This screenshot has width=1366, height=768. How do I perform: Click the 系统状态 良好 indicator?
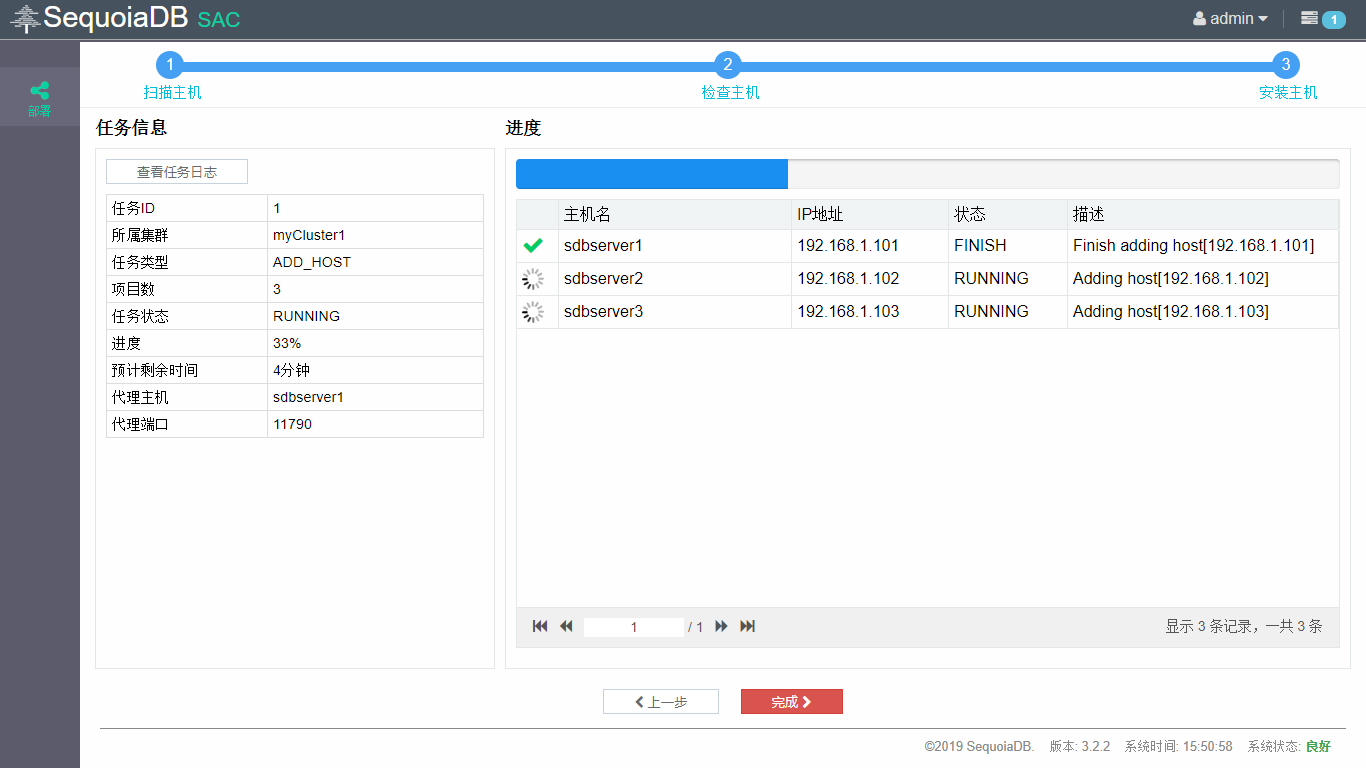(1290, 747)
